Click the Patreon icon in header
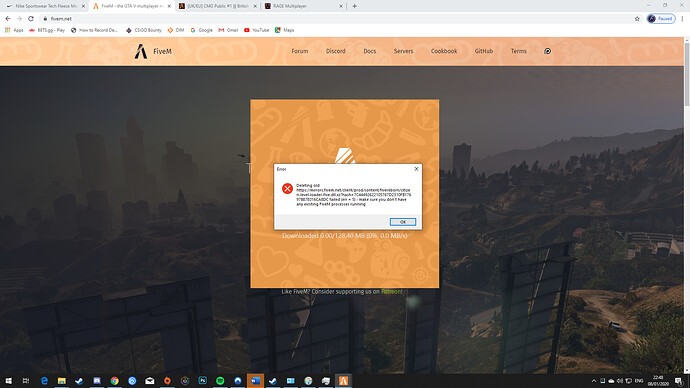This screenshot has height=388, width=690. [547, 51]
